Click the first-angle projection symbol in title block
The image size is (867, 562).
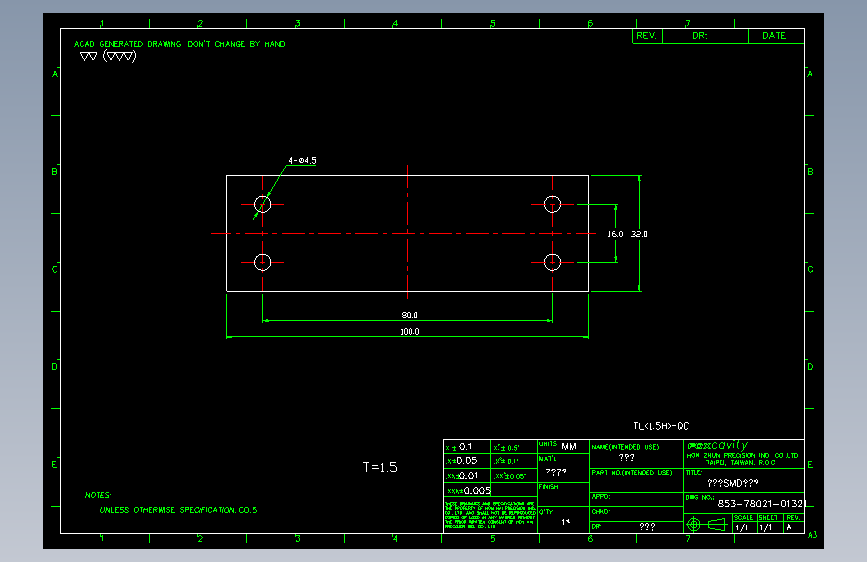pos(707,524)
